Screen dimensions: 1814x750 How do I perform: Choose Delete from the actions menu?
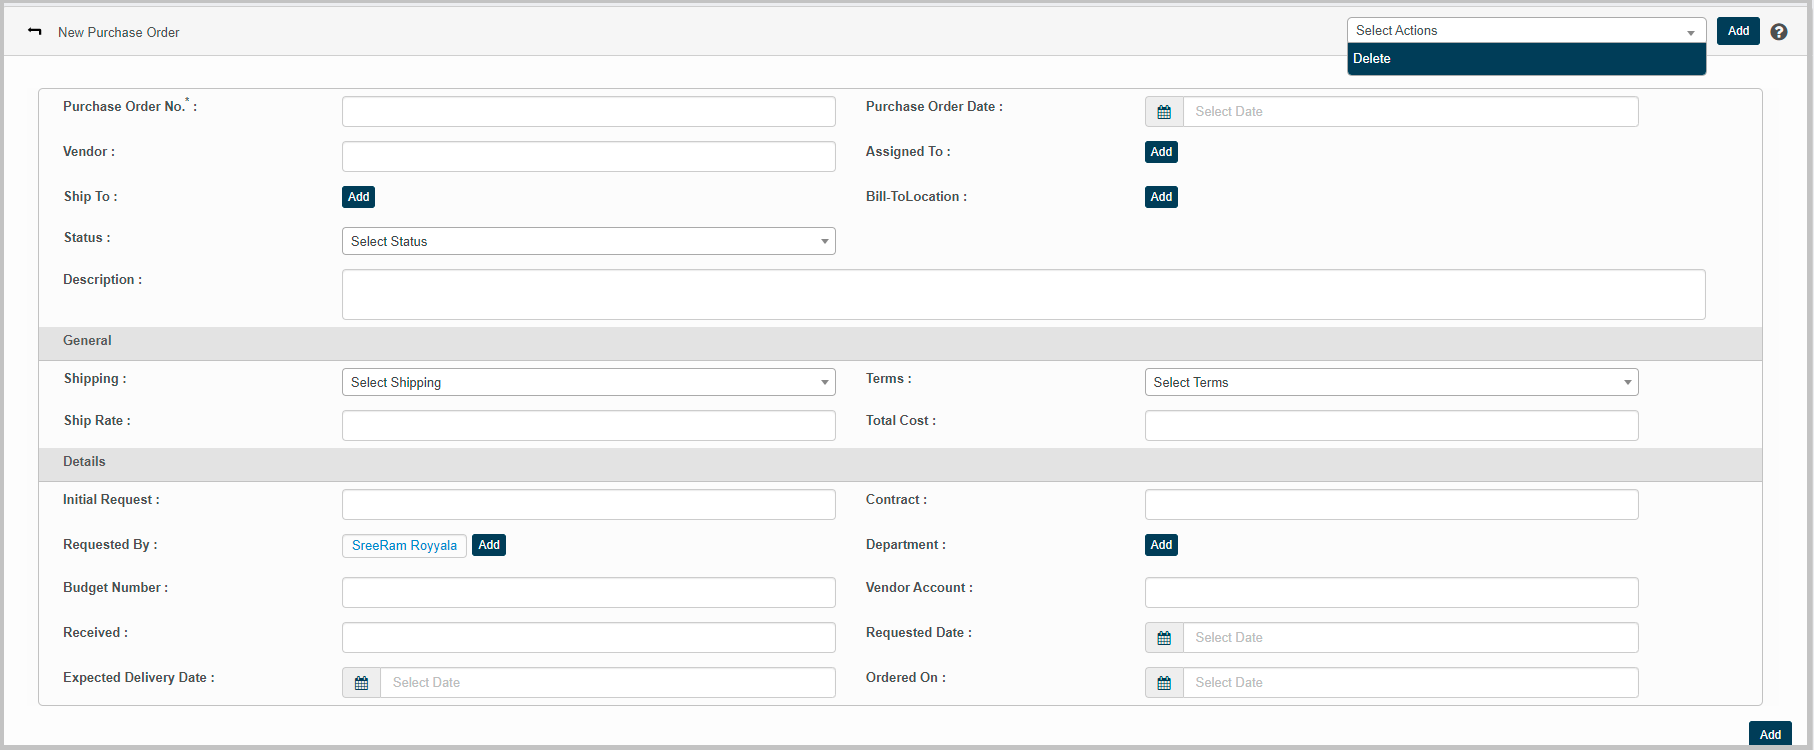pyautogui.click(x=1372, y=59)
